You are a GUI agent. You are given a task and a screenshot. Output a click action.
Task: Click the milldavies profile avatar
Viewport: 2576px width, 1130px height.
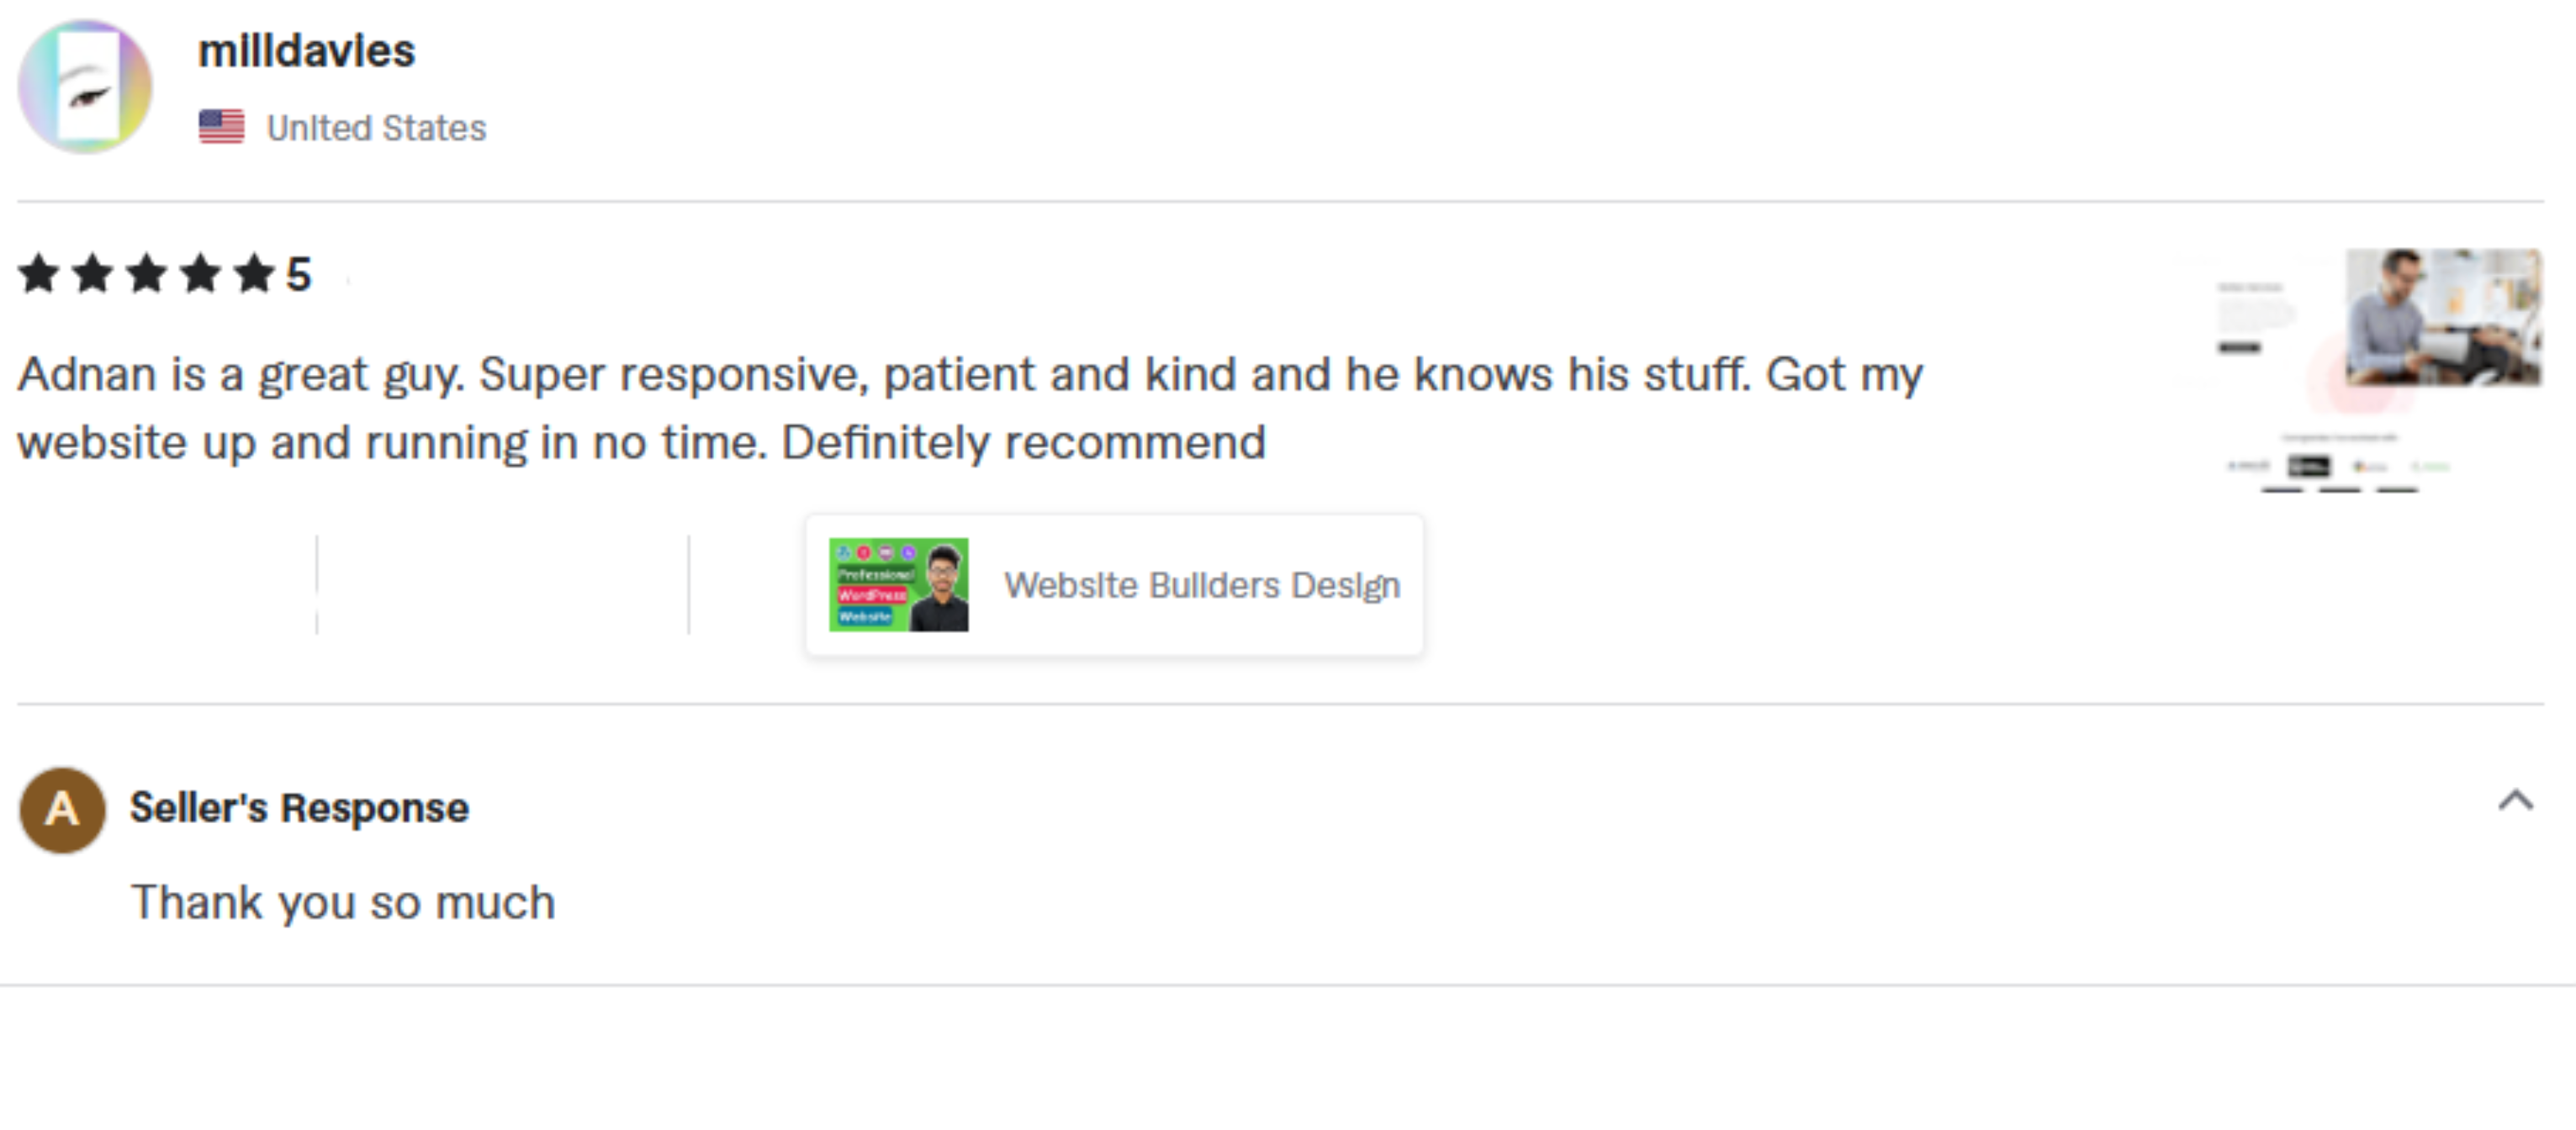[x=85, y=87]
